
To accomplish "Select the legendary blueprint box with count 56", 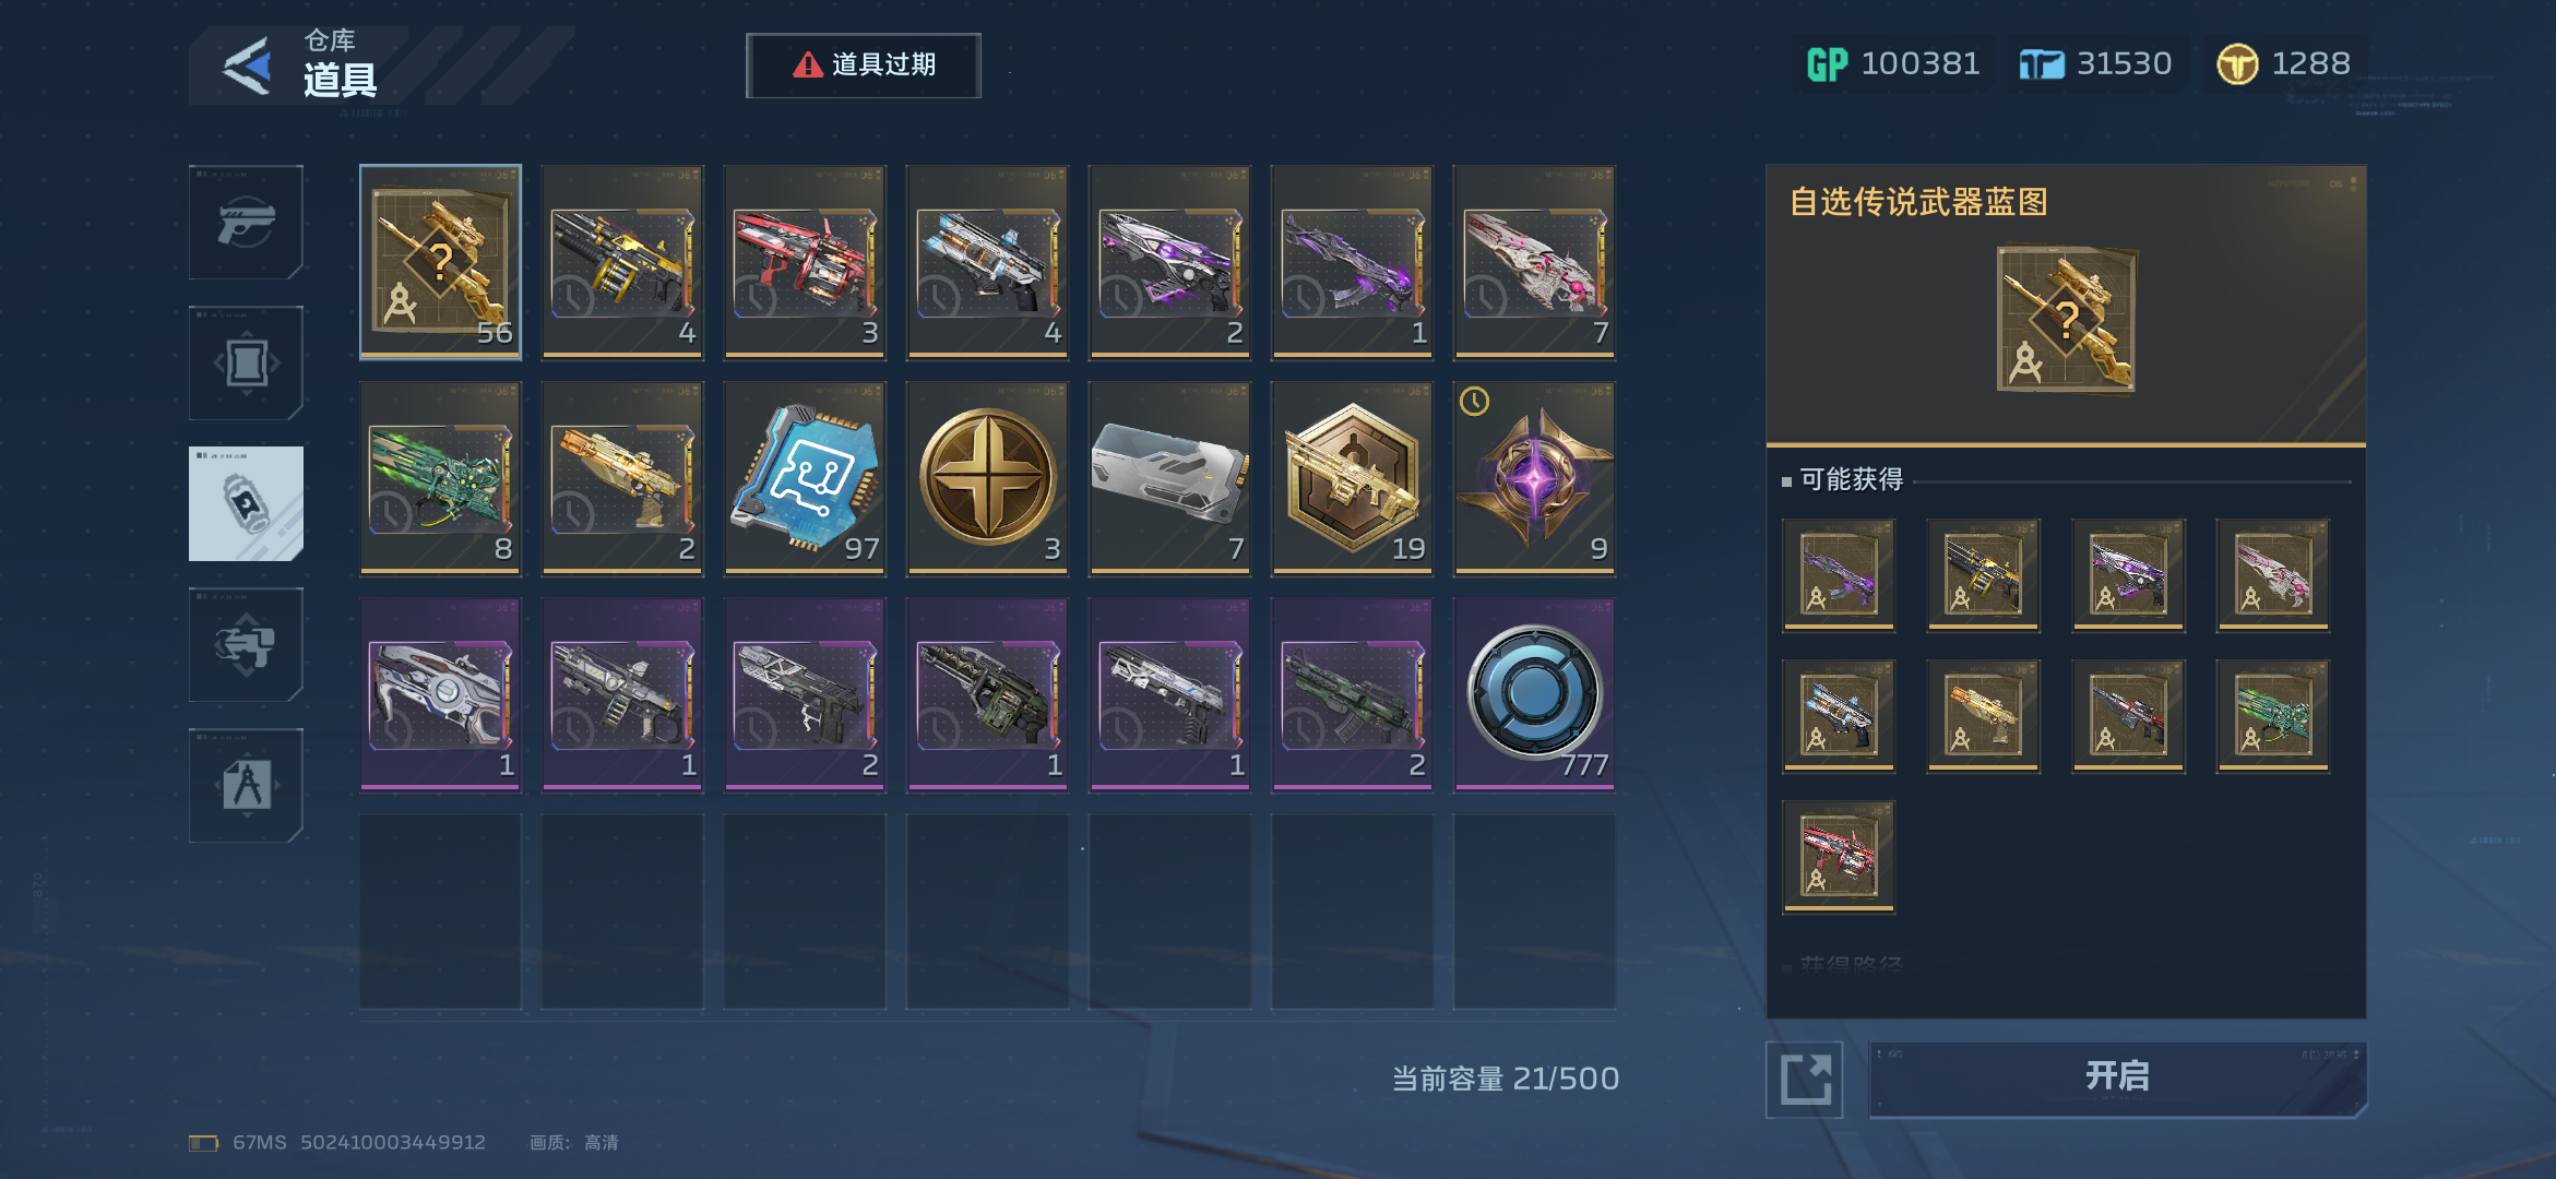I will pyautogui.click(x=440, y=262).
